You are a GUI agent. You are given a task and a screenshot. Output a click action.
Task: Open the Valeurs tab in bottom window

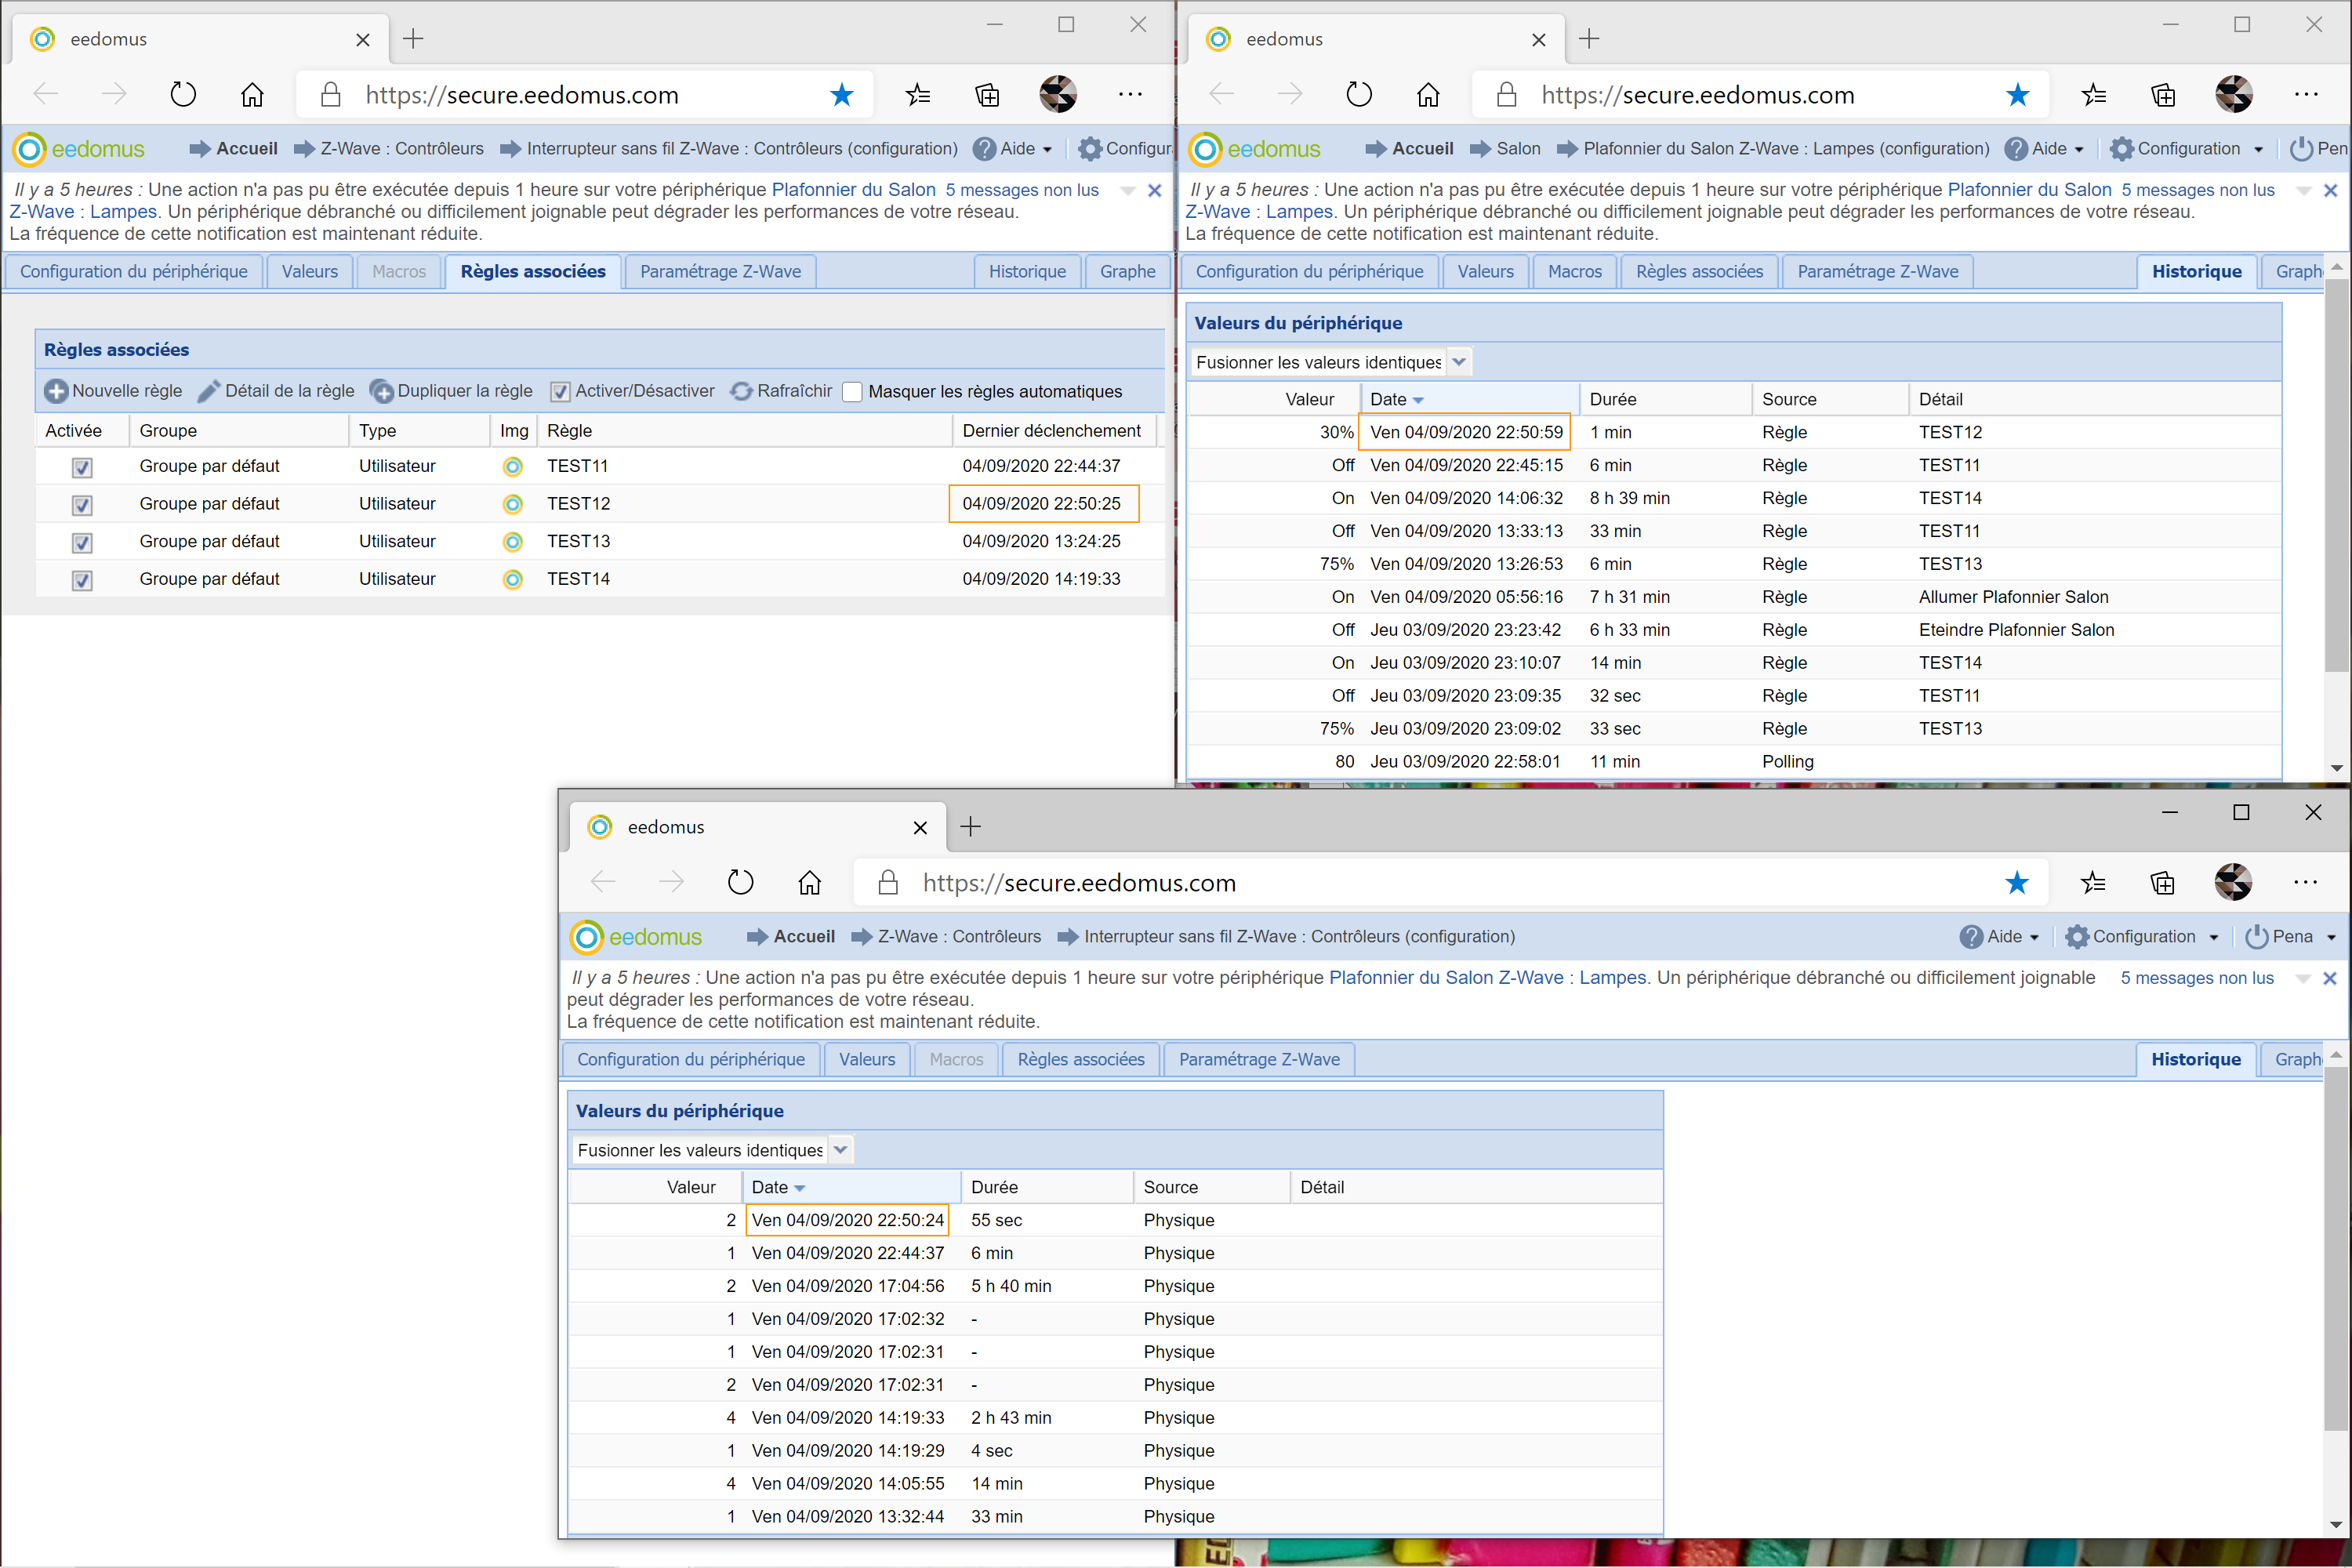pos(866,1060)
